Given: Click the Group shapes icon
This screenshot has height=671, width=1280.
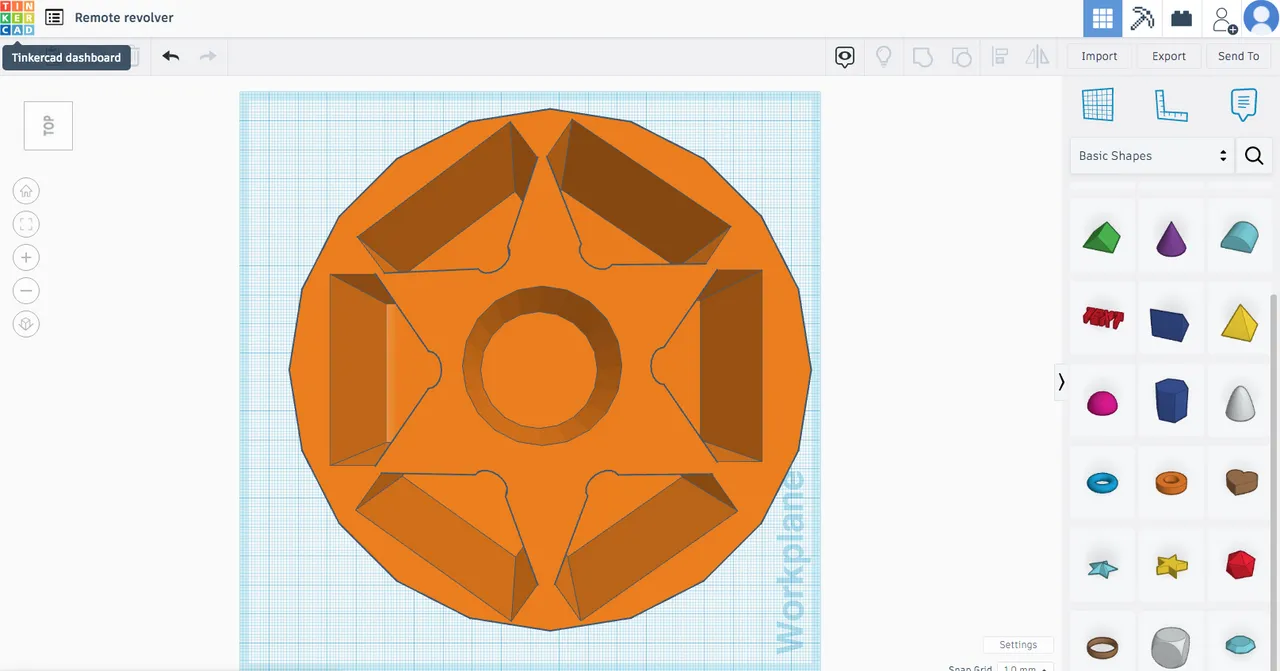Looking at the screenshot, I should [923, 57].
